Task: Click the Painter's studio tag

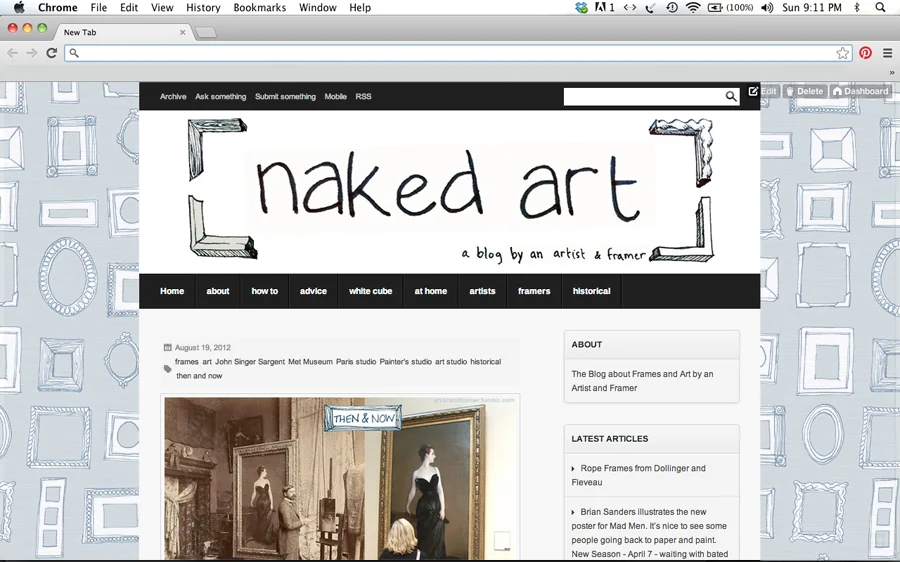Action: 405,362
